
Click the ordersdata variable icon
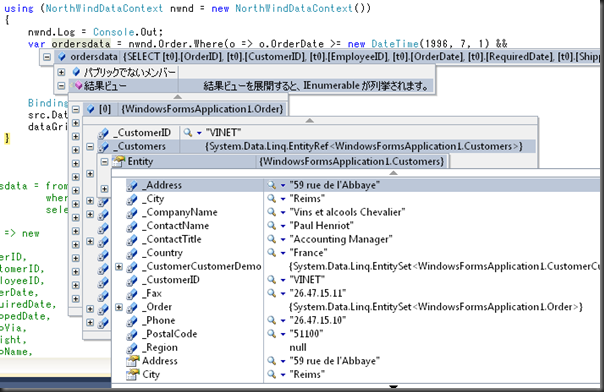pyautogui.click(x=62, y=57)
